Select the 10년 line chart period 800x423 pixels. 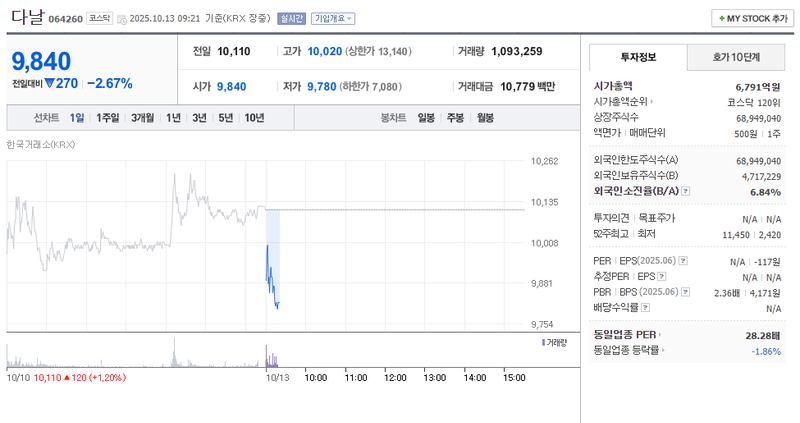254,118
